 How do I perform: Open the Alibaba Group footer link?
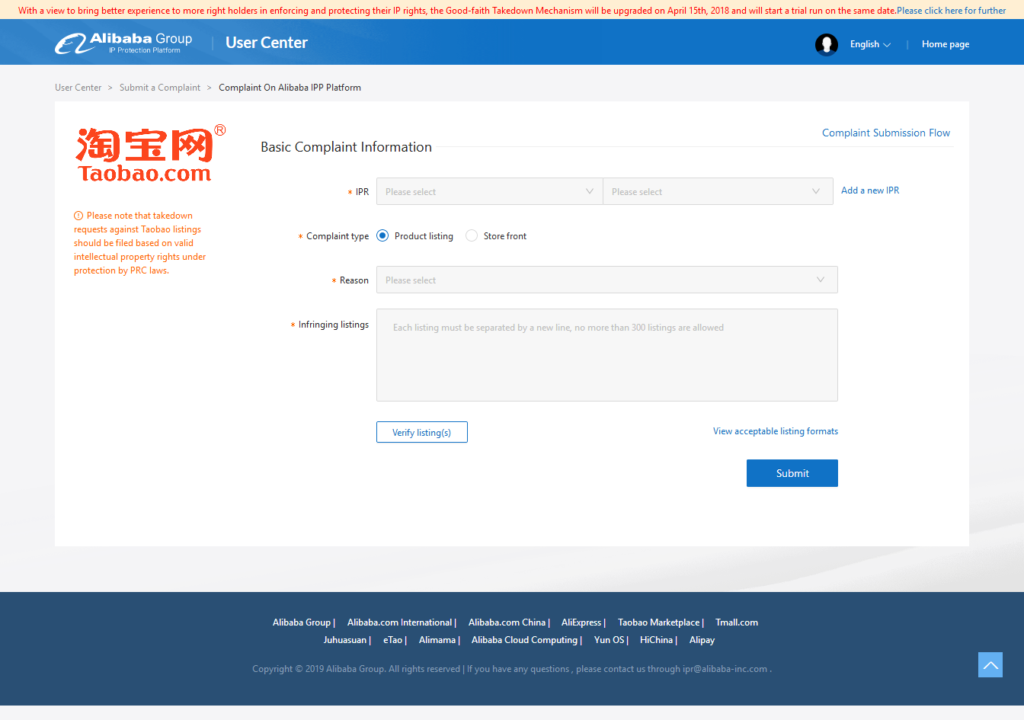302,623
